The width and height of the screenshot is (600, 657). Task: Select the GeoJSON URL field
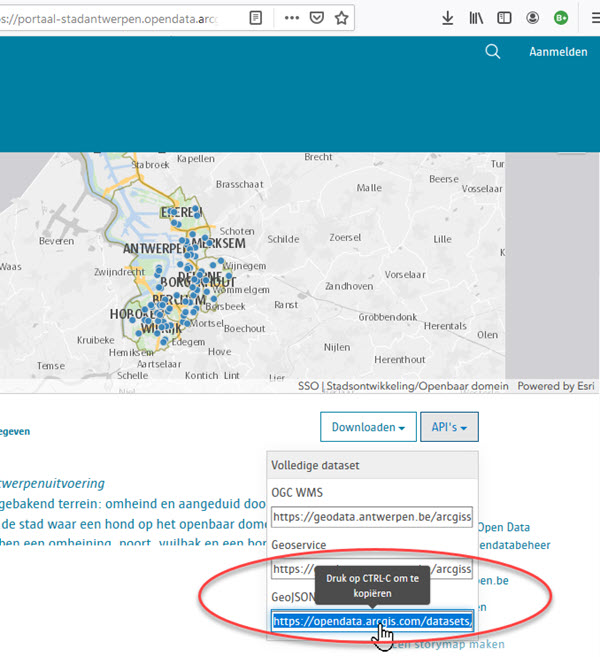tap(372, 621)
